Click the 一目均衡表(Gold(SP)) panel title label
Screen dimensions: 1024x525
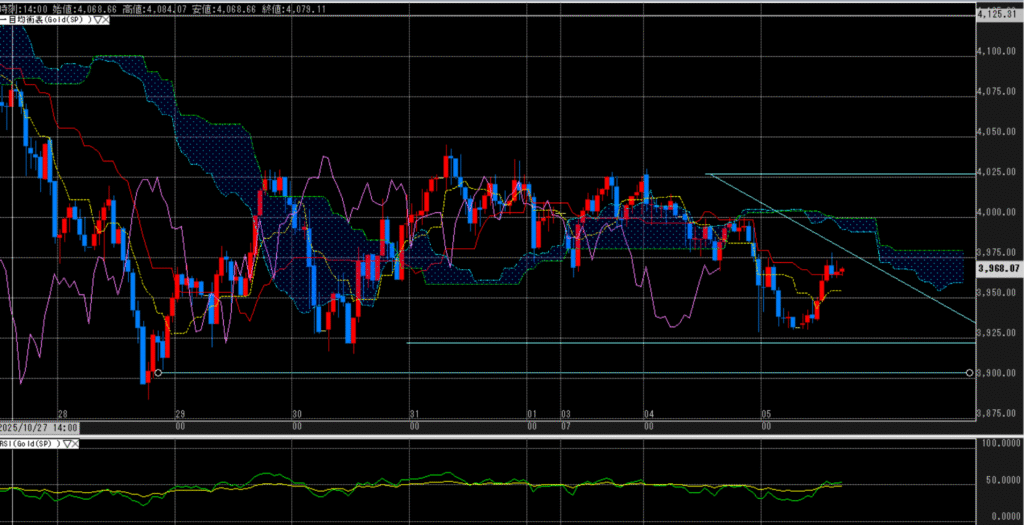coord(47,20)
